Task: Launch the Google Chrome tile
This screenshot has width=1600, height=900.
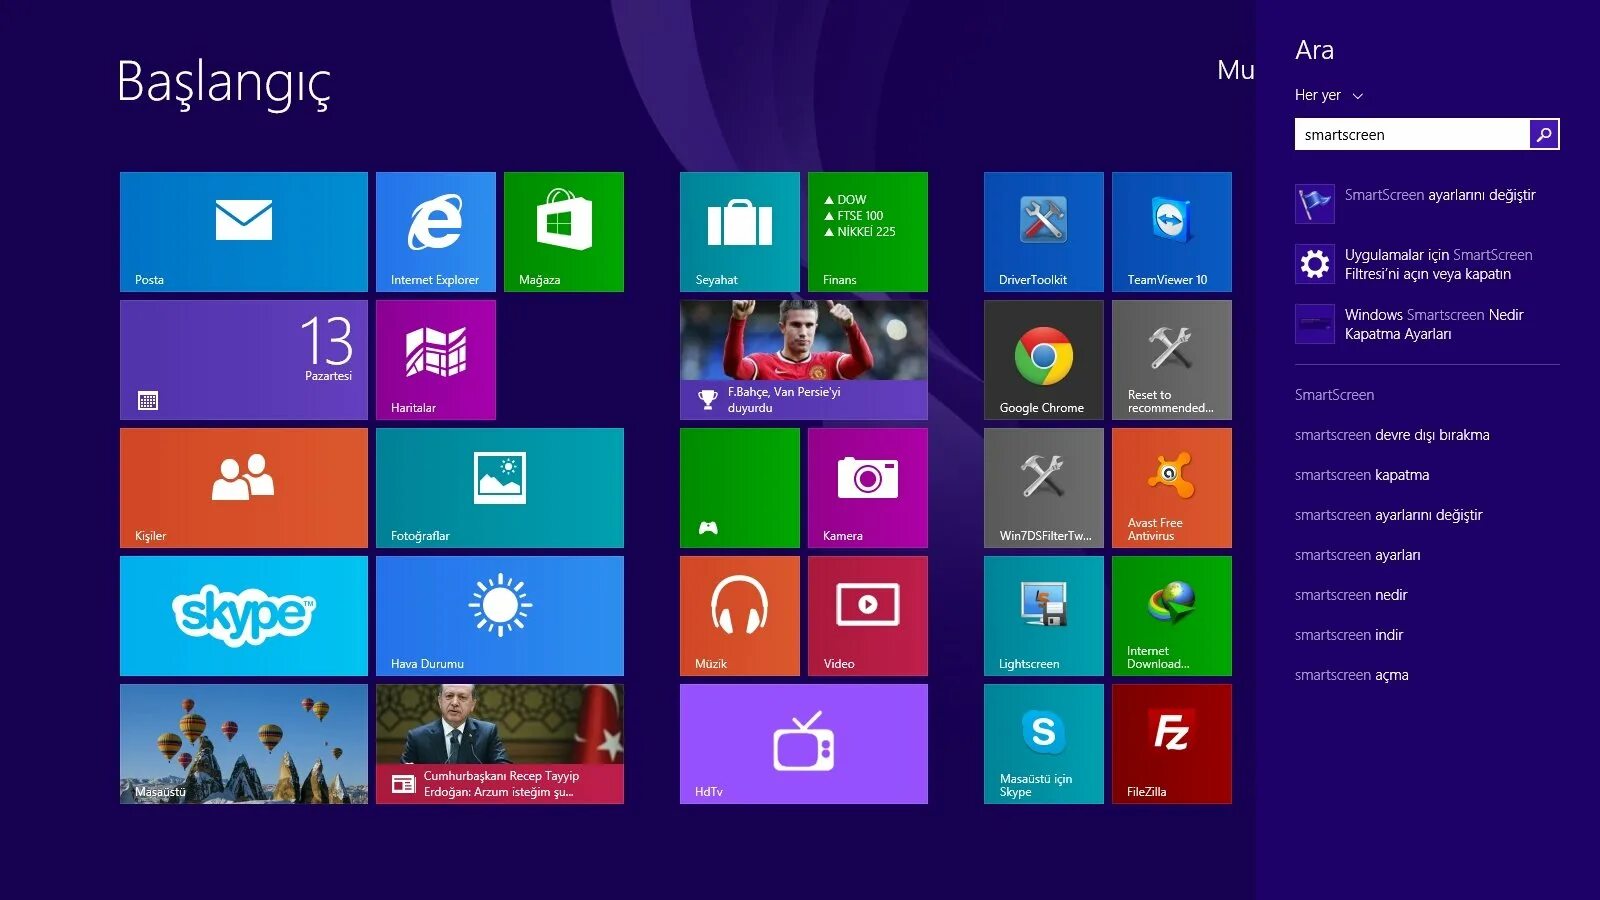Action: (x=1044, y=360)
